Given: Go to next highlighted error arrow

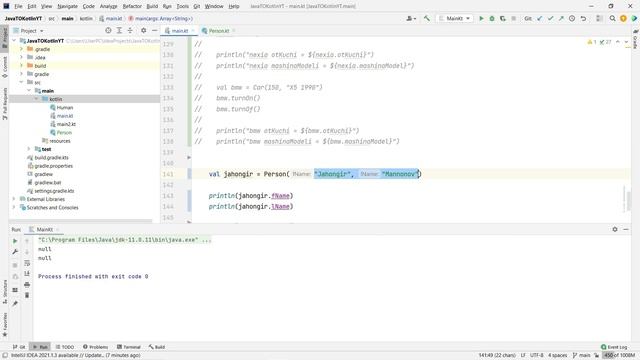Looking at the screenshot, I should (x=626, y=42).
